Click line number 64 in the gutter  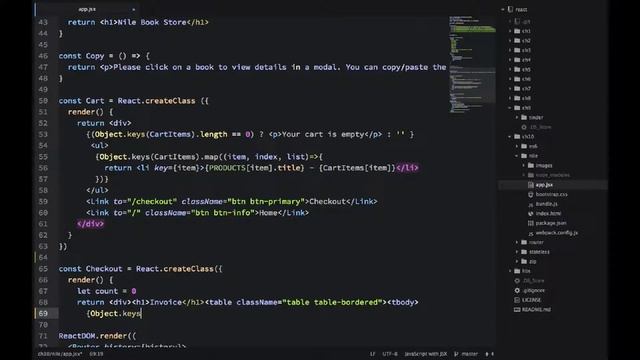click(43, 257)
